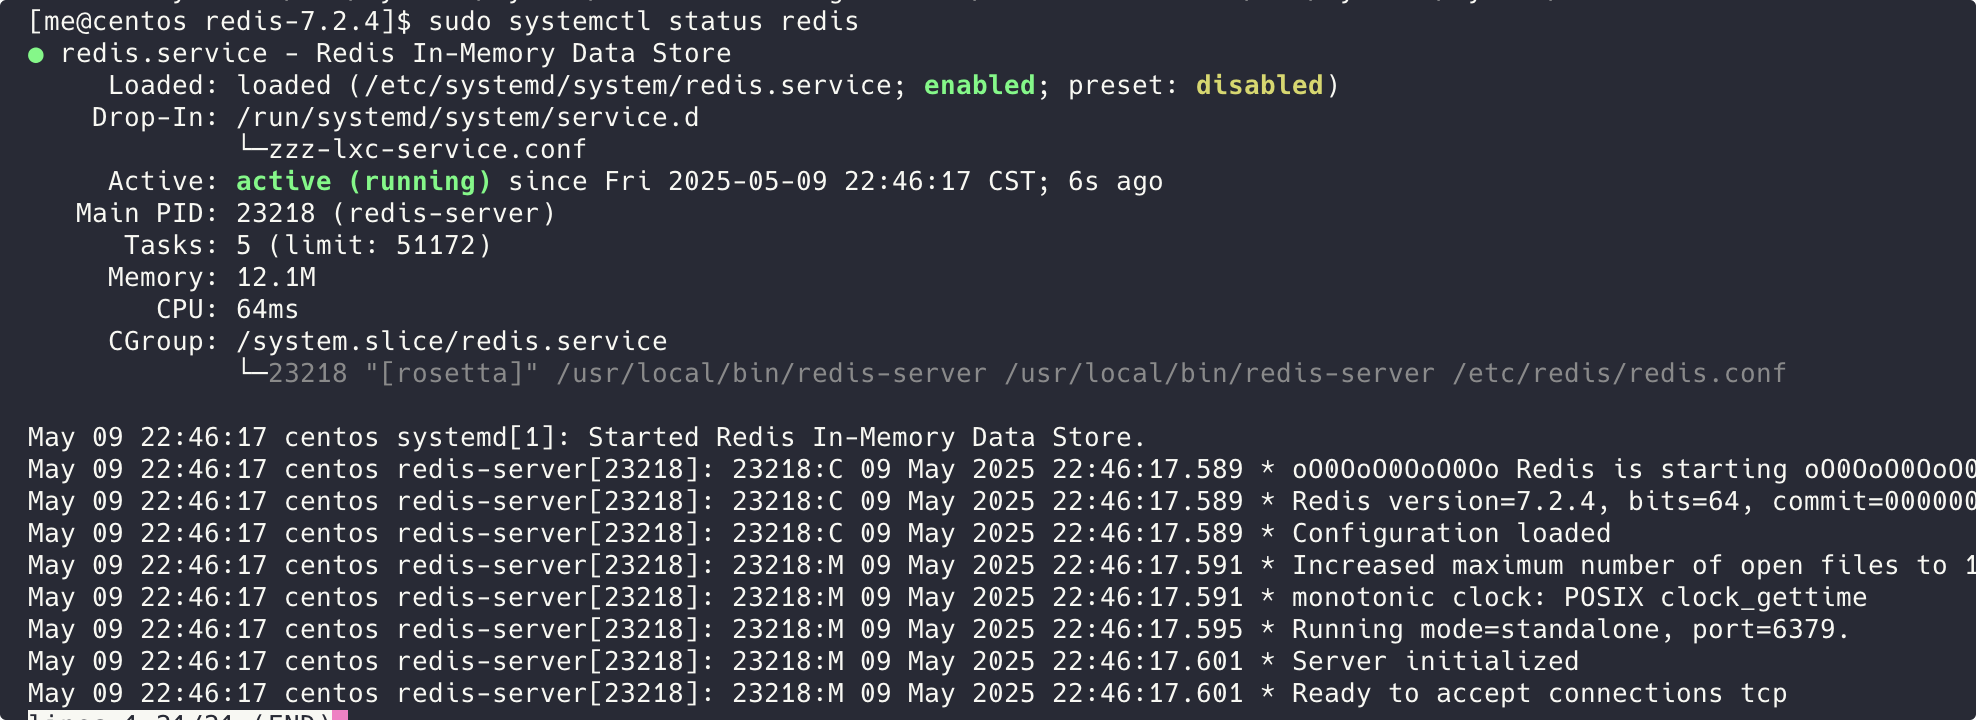The image size is (1976, 720).
Task: Click the Memory value 12.1M
Action: pyautogui.click(x=276, y=277)
